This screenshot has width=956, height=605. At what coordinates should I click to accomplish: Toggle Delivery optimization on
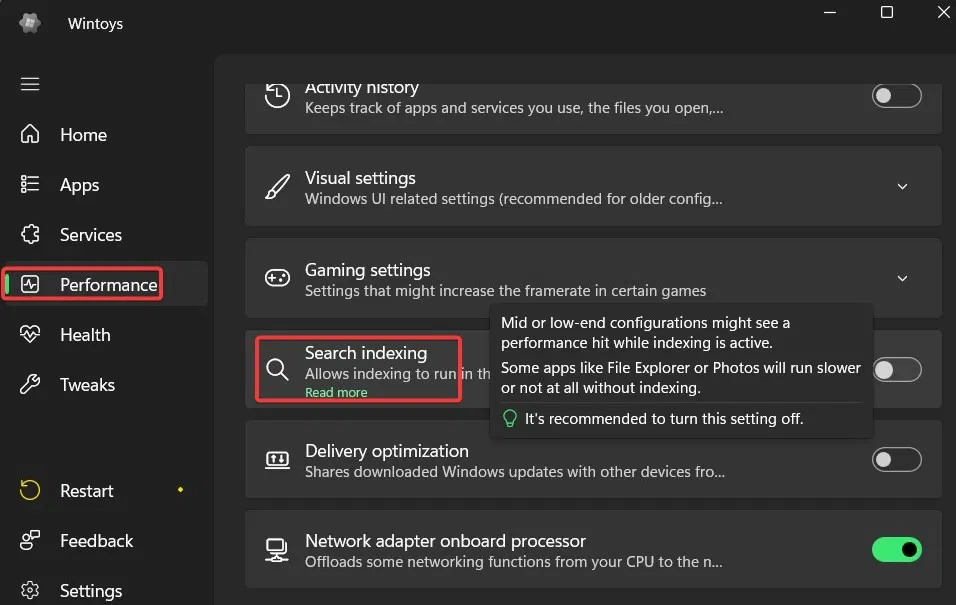pyautogui.click(x=896, y=460)
